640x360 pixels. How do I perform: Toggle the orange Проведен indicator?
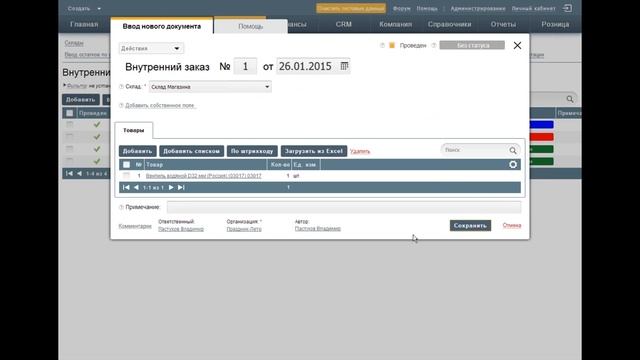(x=392, y=45)
